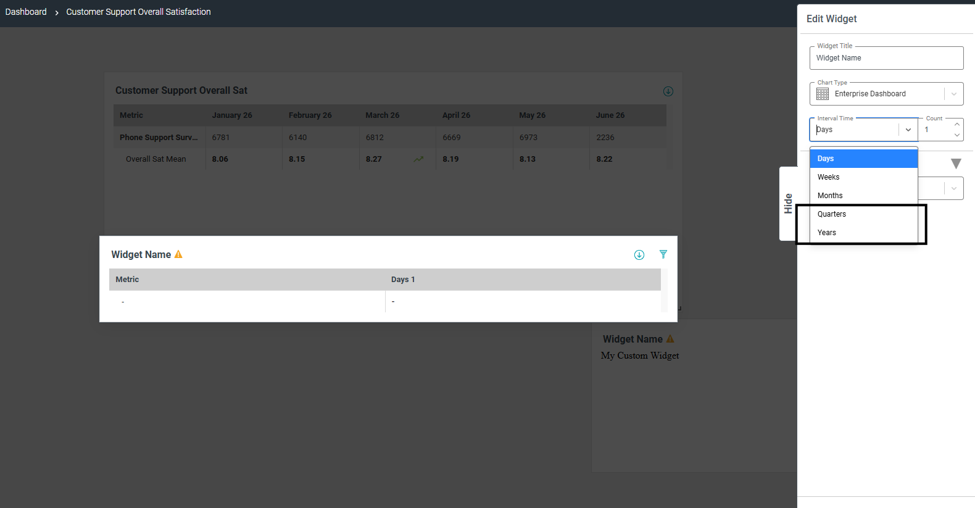Click warning triangle beside highlighted Widget Name title
The height and width of the screenshot is (508, 975).
pos(178,254)
